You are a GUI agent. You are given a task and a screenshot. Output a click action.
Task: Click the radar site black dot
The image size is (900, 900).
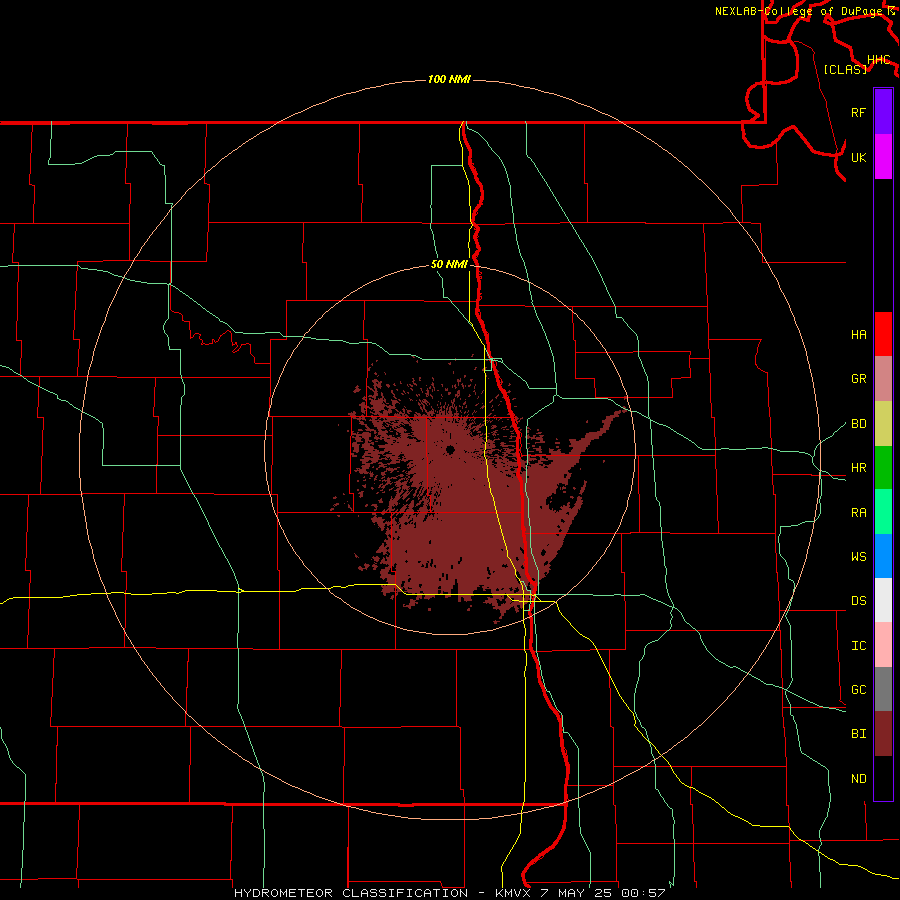tap(450, 449)
